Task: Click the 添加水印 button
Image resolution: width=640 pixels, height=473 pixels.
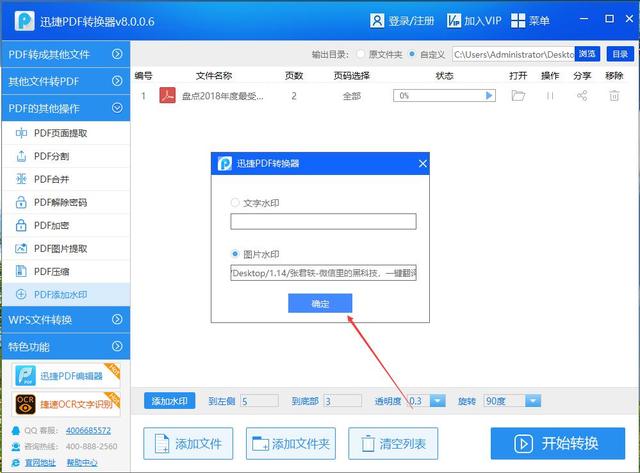Action: pyautogui.click(x=169, y=401)
